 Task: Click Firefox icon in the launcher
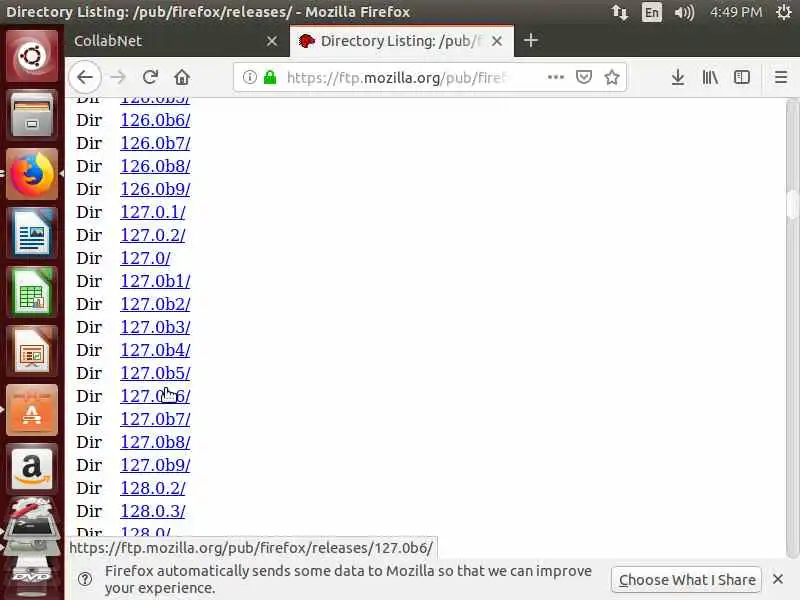32,174
